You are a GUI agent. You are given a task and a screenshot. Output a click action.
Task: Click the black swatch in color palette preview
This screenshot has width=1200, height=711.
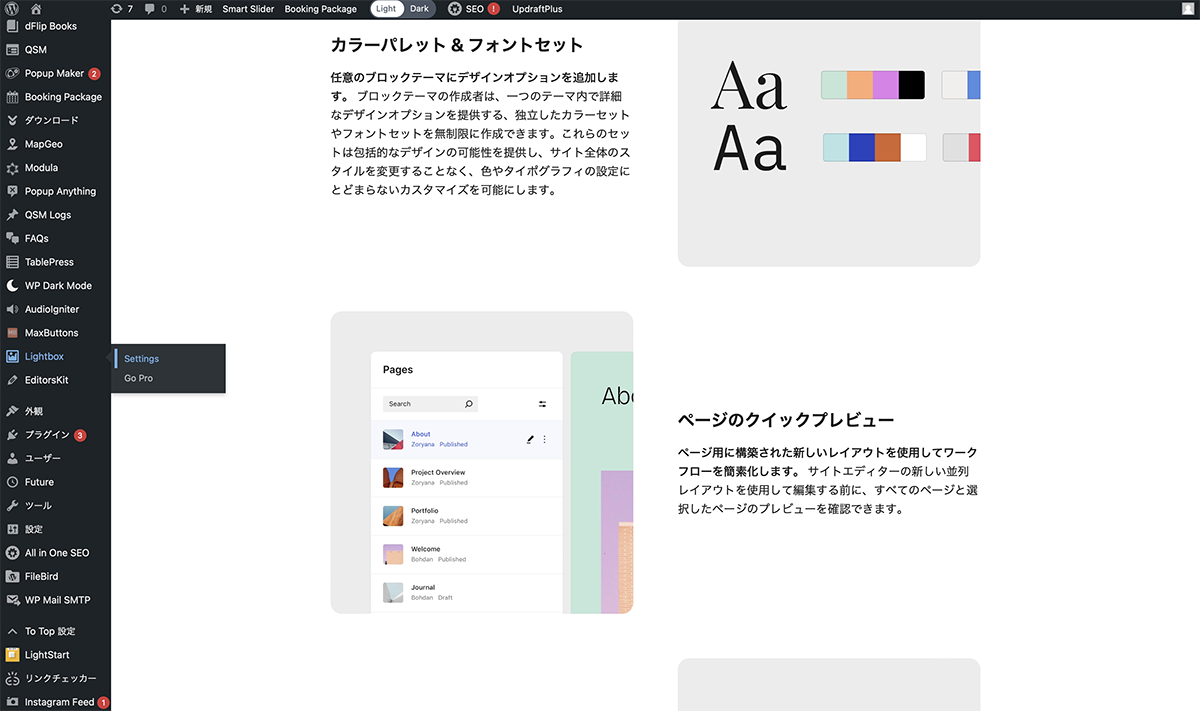click(x=910, y=84)
